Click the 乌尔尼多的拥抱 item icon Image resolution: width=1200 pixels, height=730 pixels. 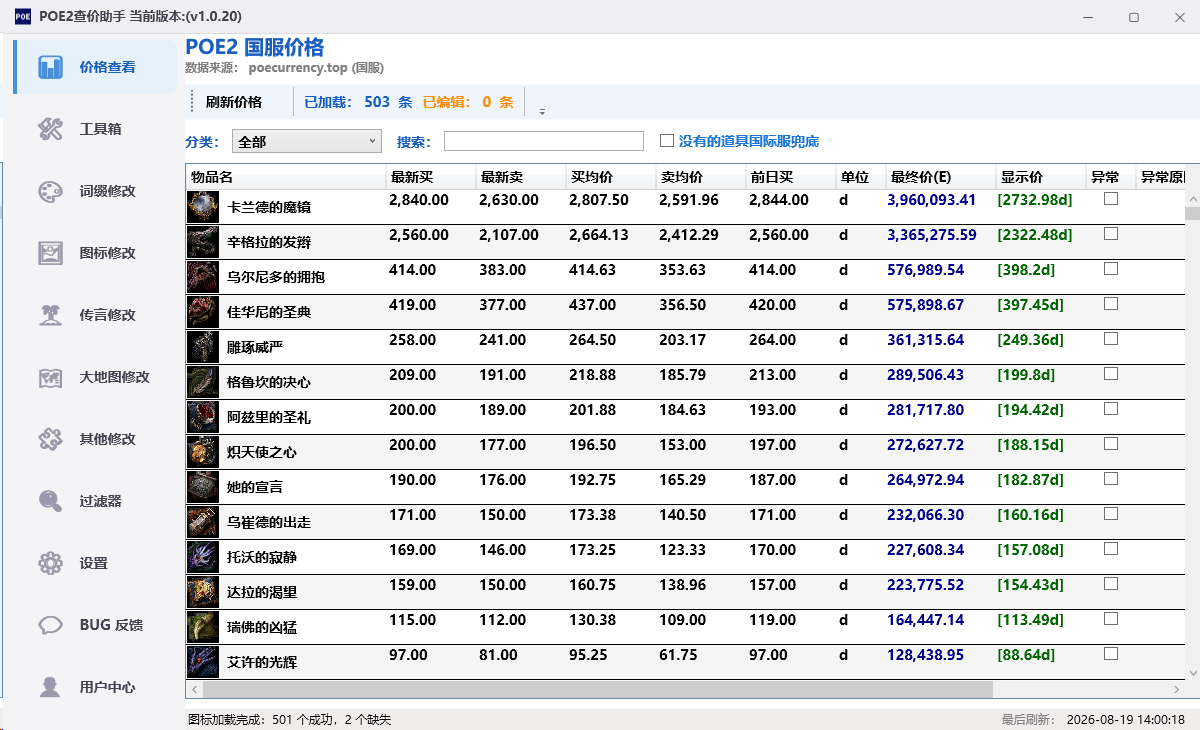(203, 277)
